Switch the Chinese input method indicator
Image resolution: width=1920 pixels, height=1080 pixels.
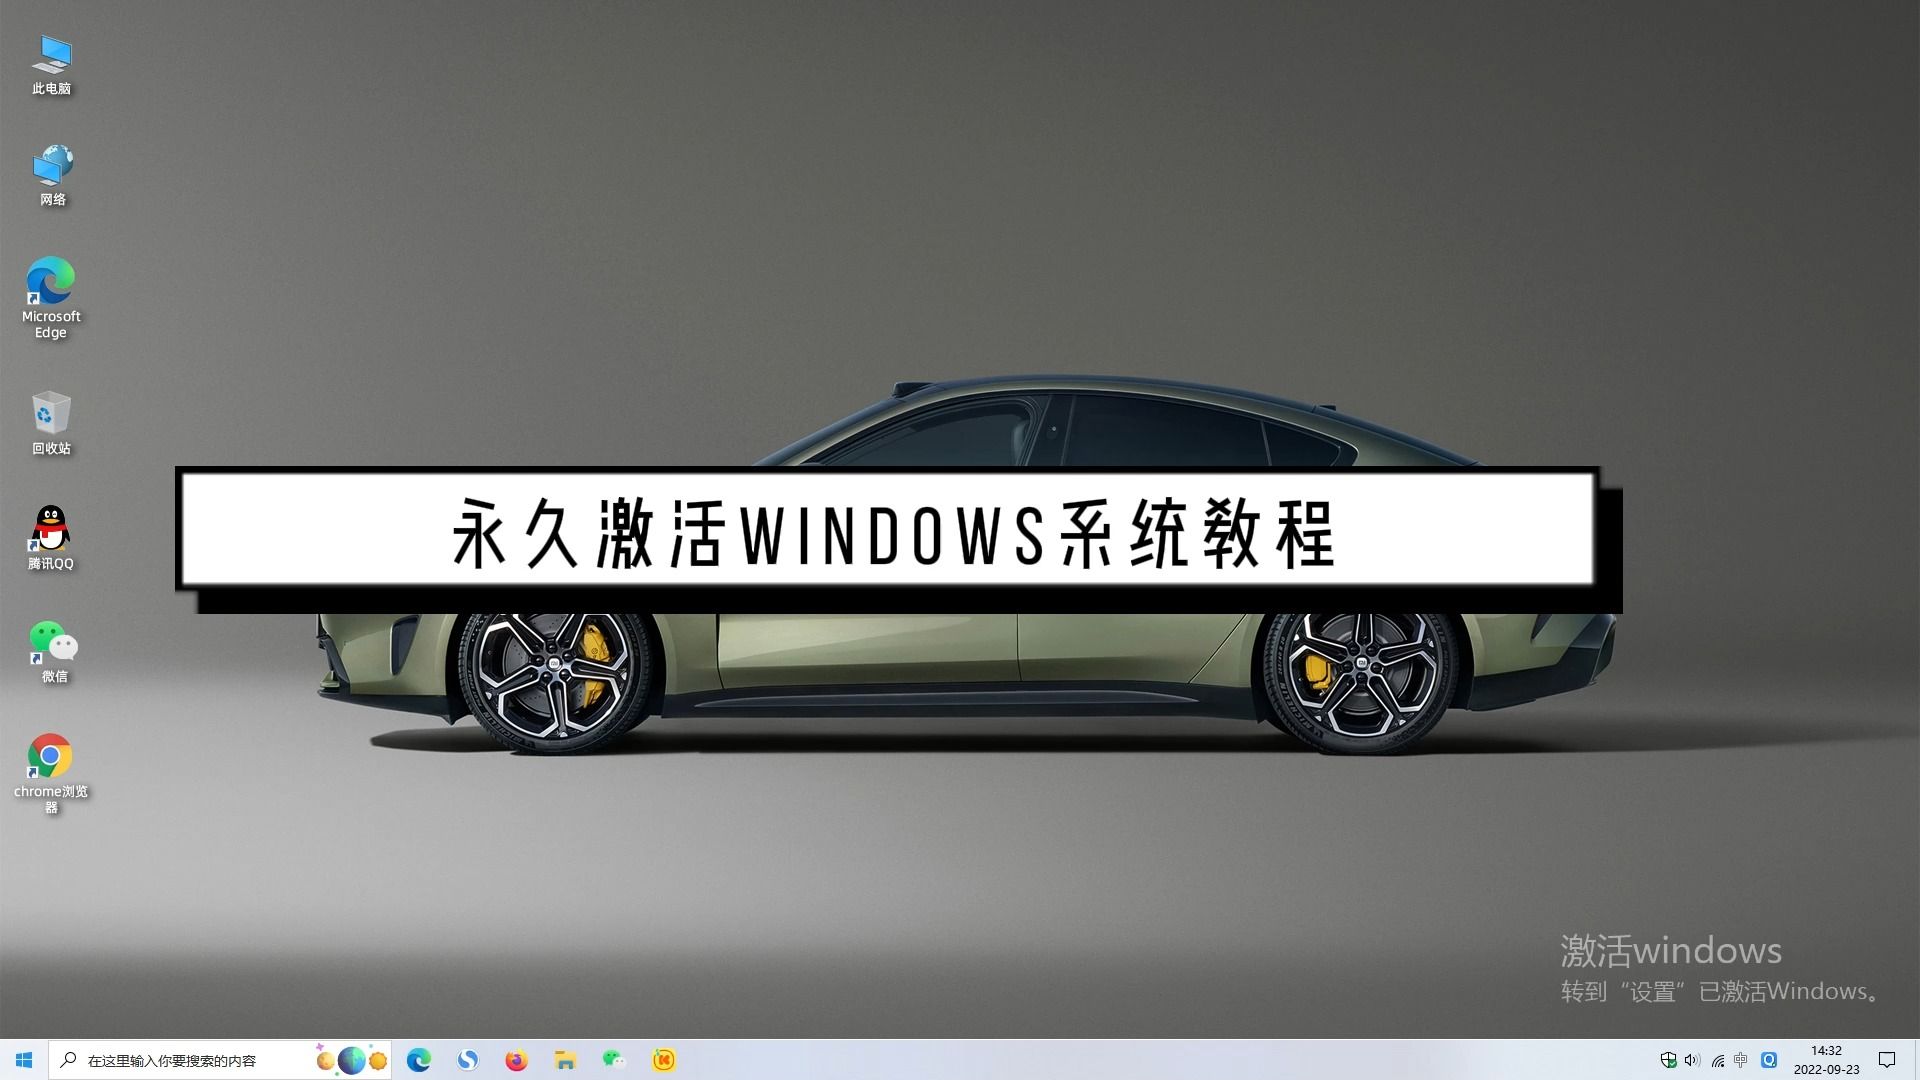click(x=1742, y=1060)
